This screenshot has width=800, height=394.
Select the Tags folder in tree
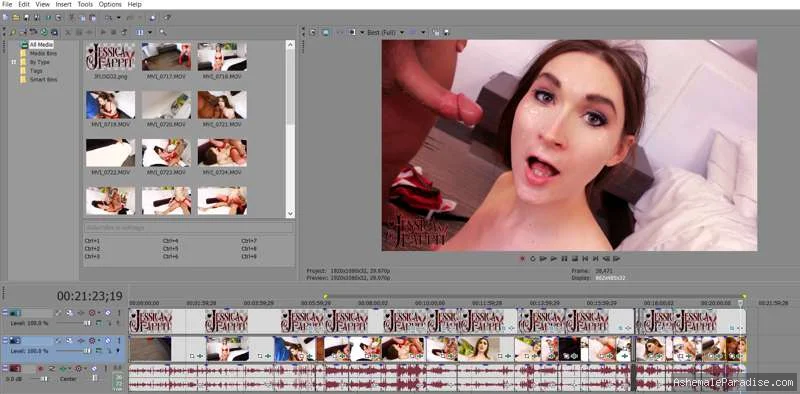[36, 71]
